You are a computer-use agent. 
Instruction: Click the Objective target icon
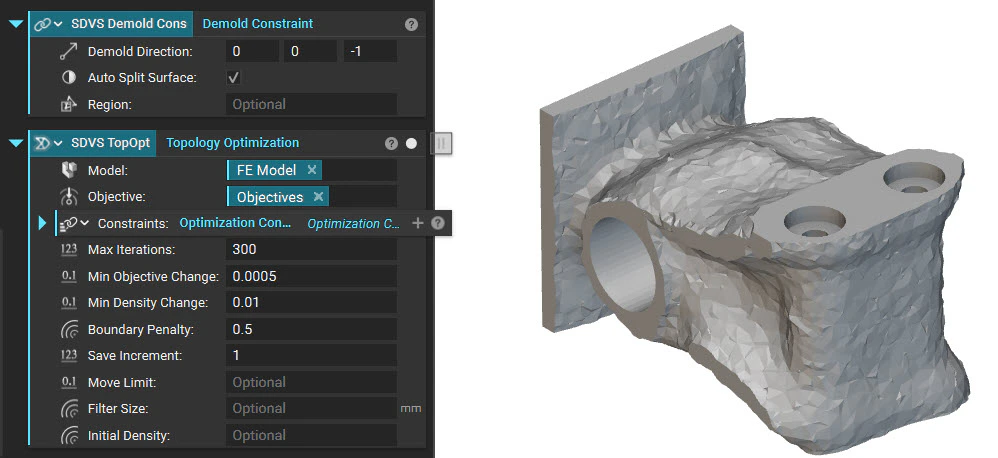point(69,197)
